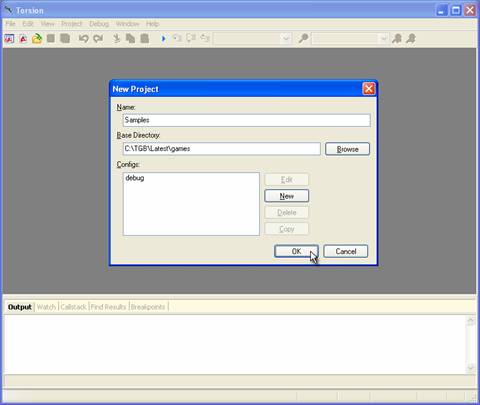The image size is (480, 405).
Task: Confirm the New Project dialog with OK
Action: click(x=296, y=251)
